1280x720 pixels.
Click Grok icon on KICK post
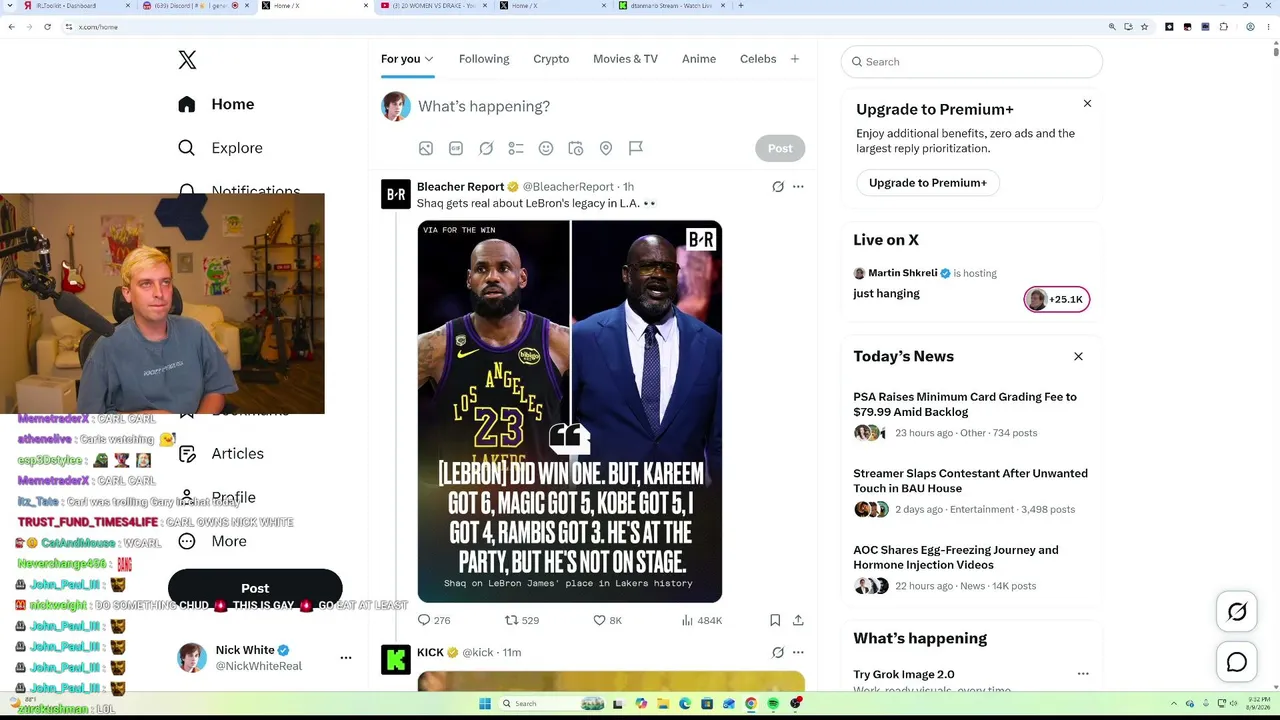[778, 652]
